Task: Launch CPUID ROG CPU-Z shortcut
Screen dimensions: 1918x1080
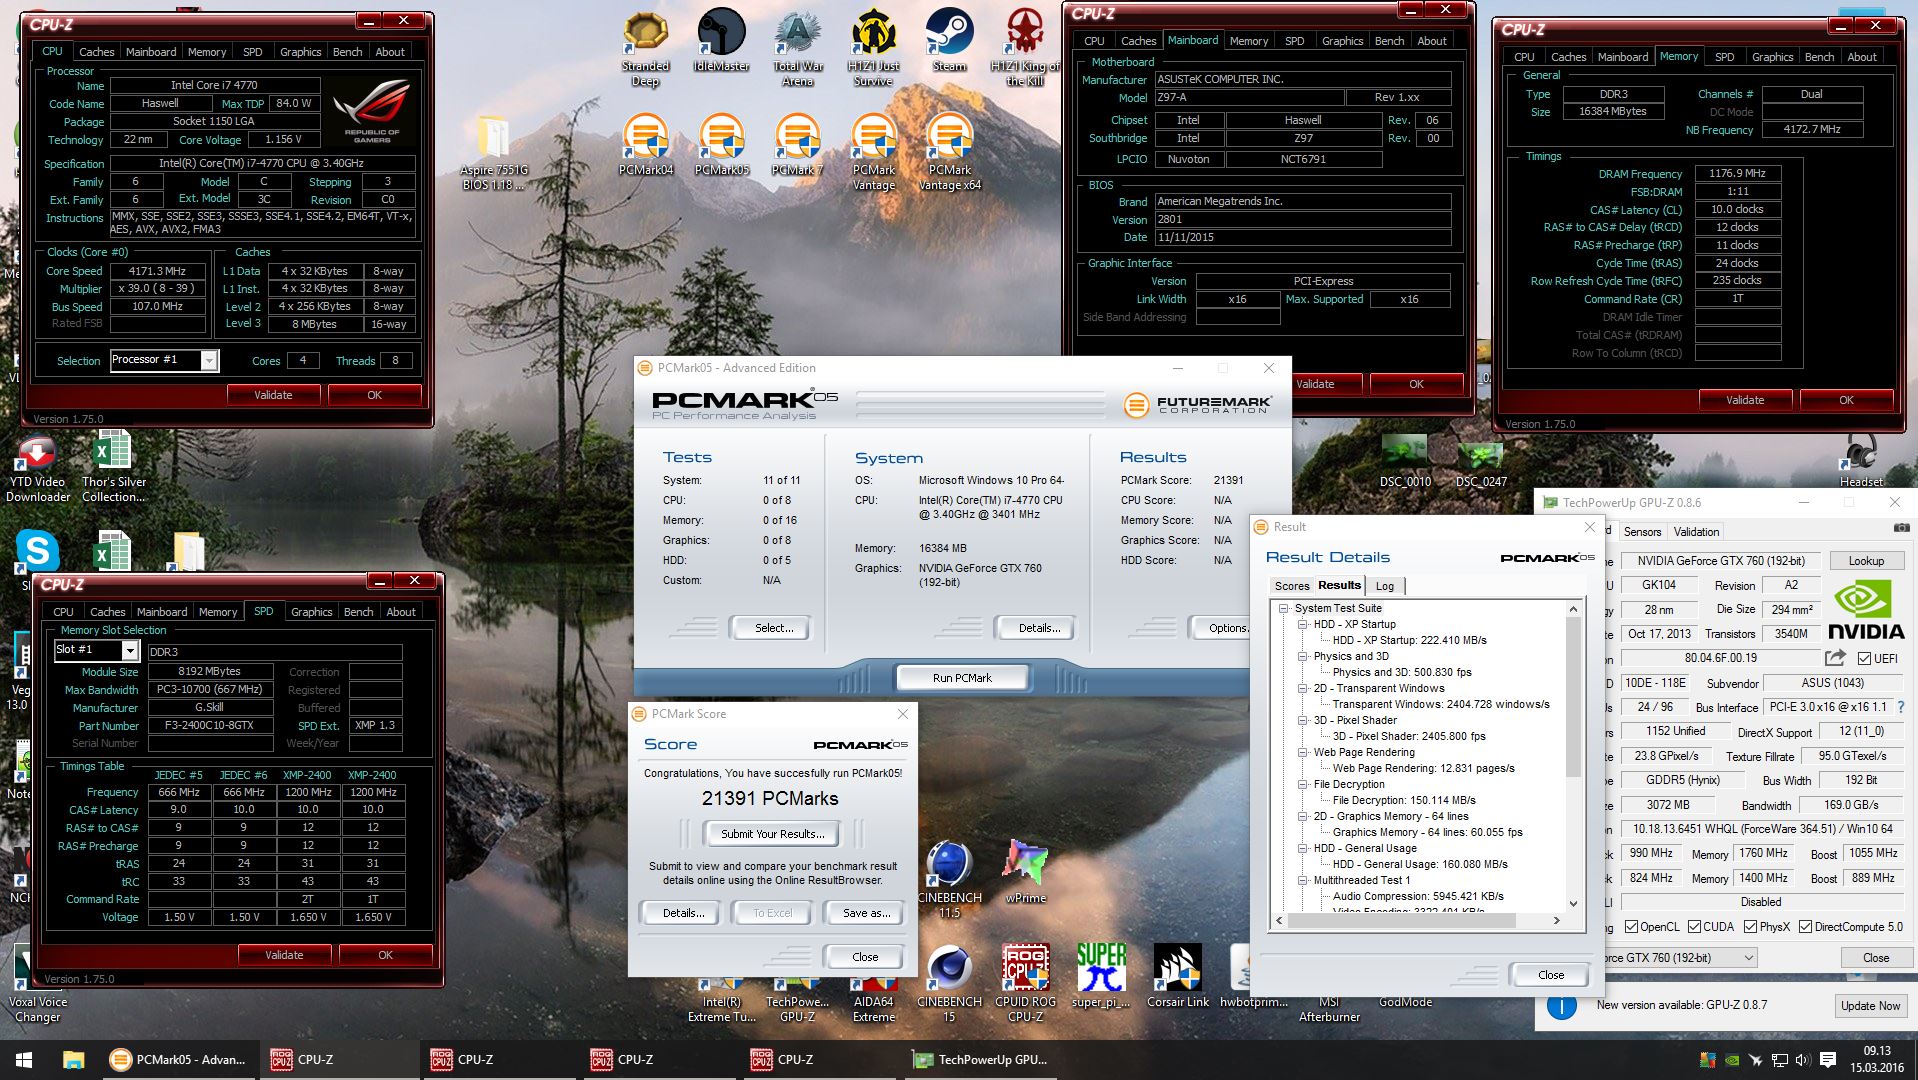Action: [x=1025, y=984]
